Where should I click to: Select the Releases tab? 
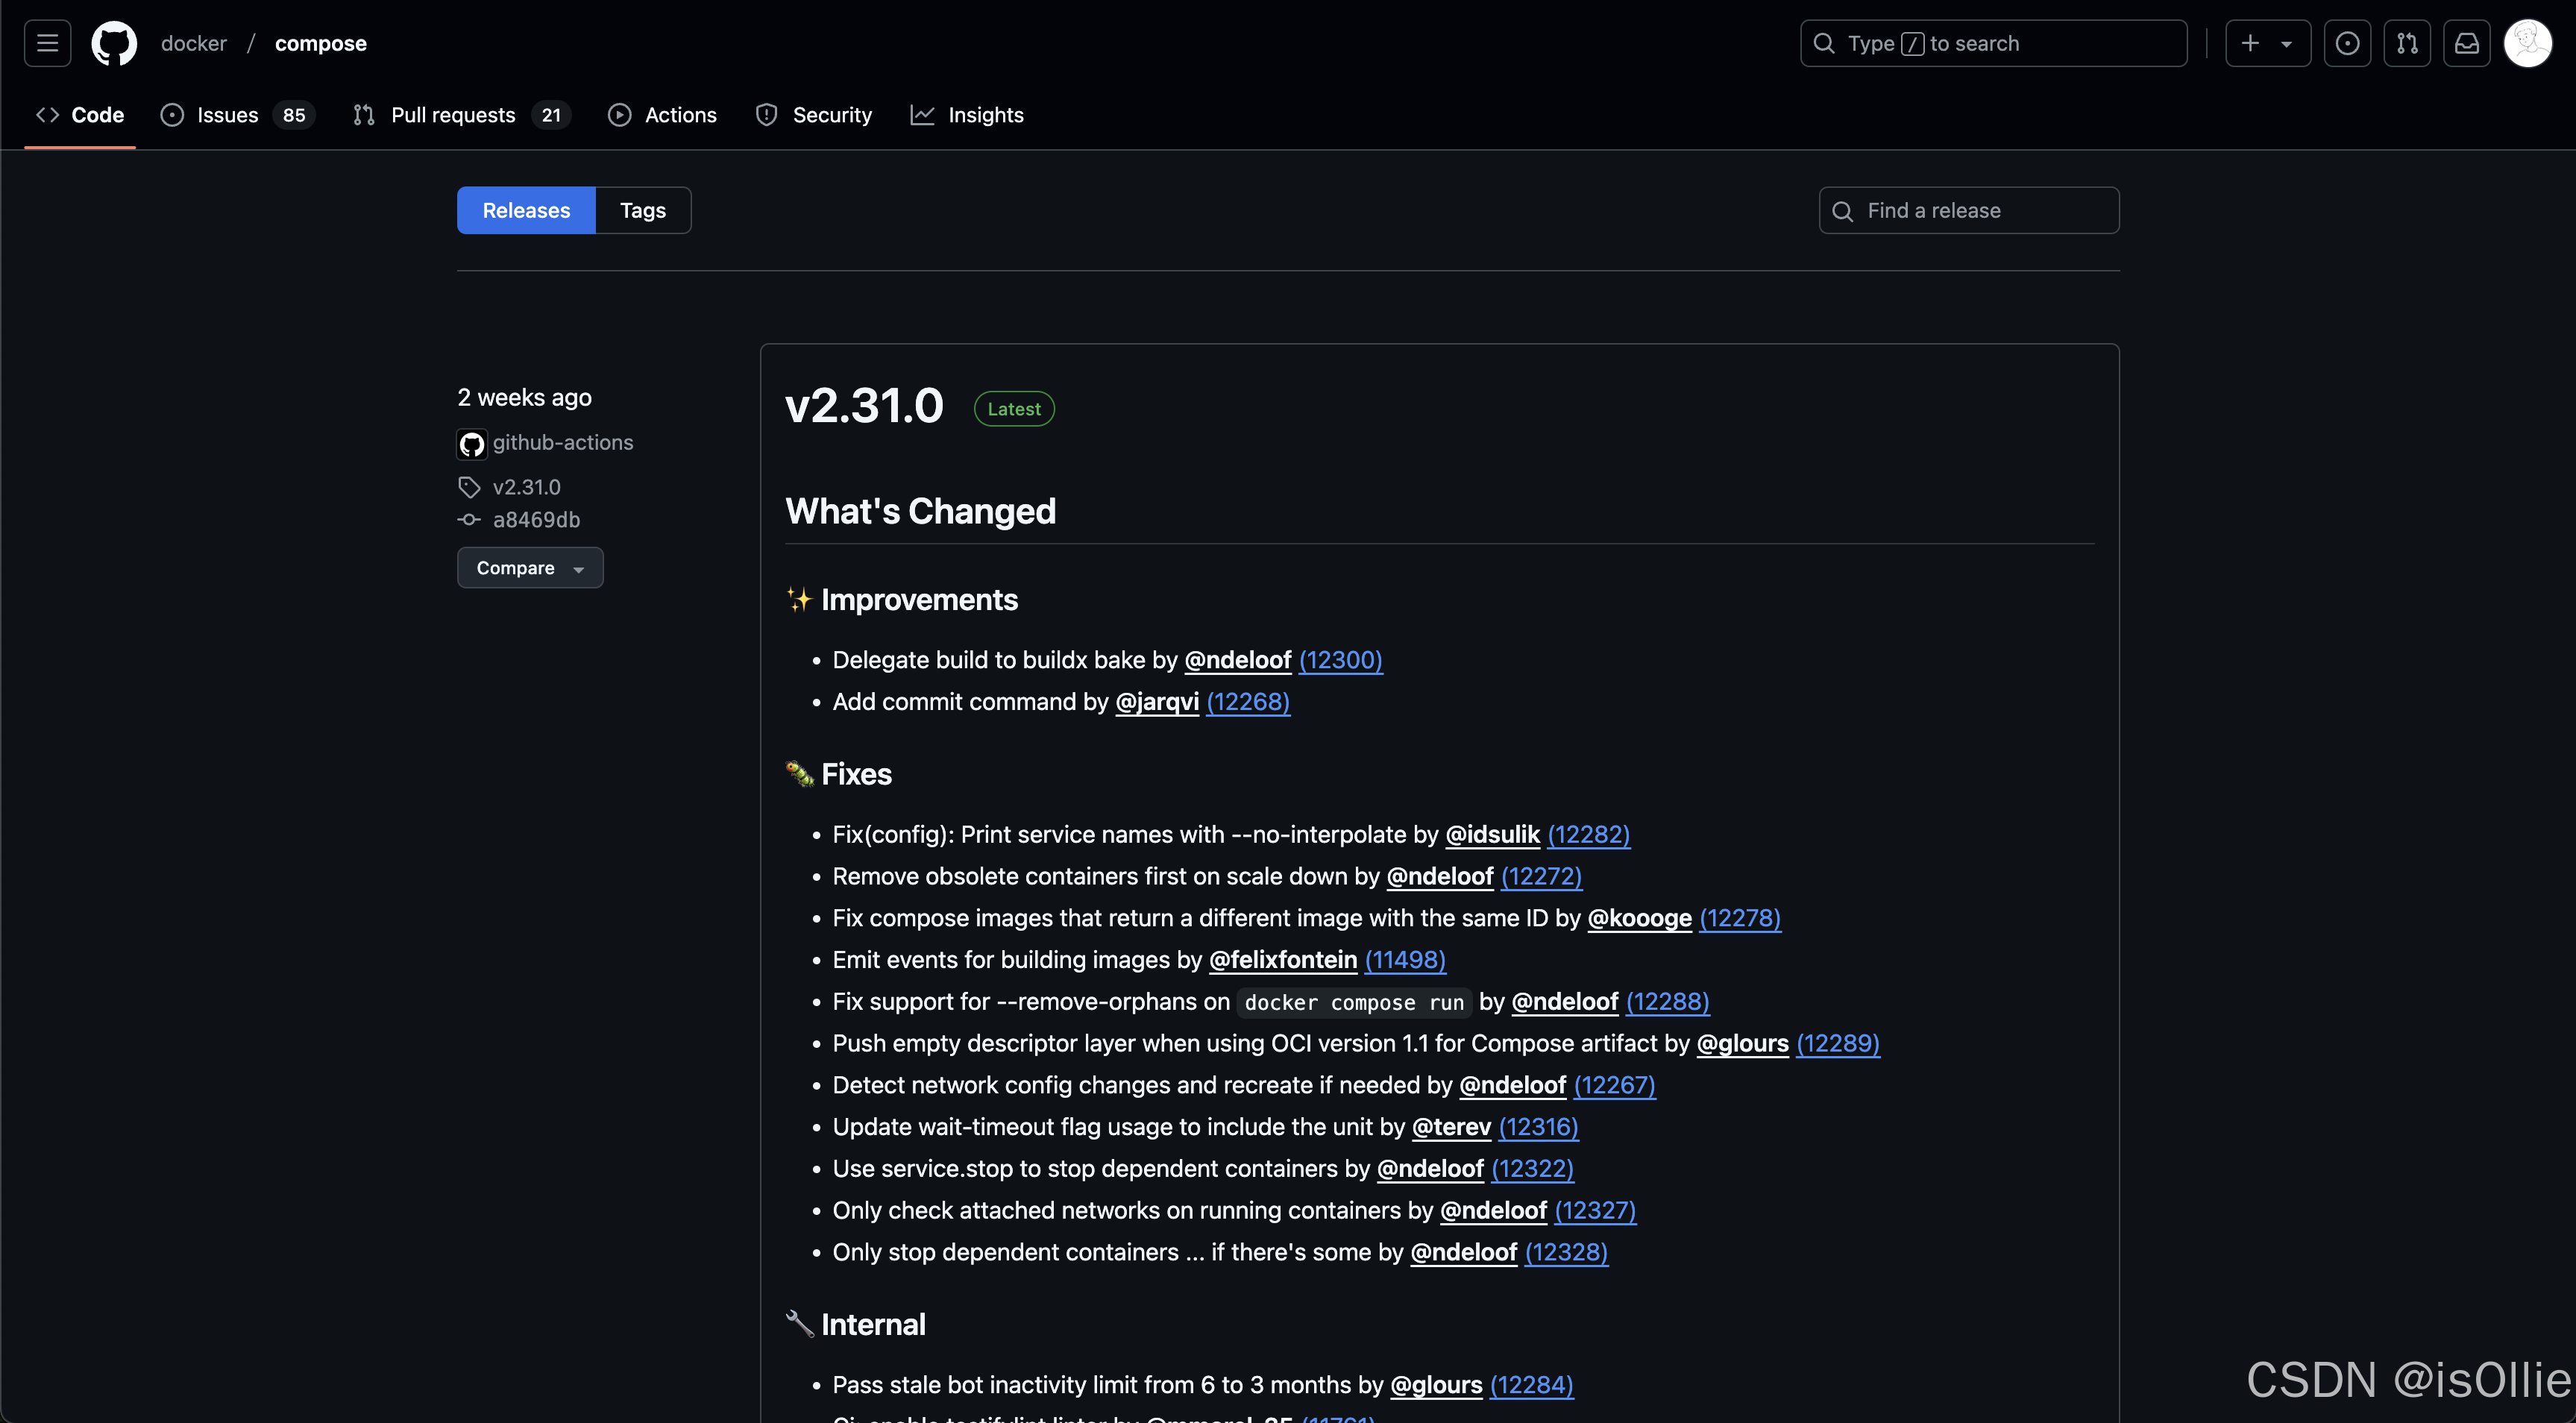[x=524, y=209]
